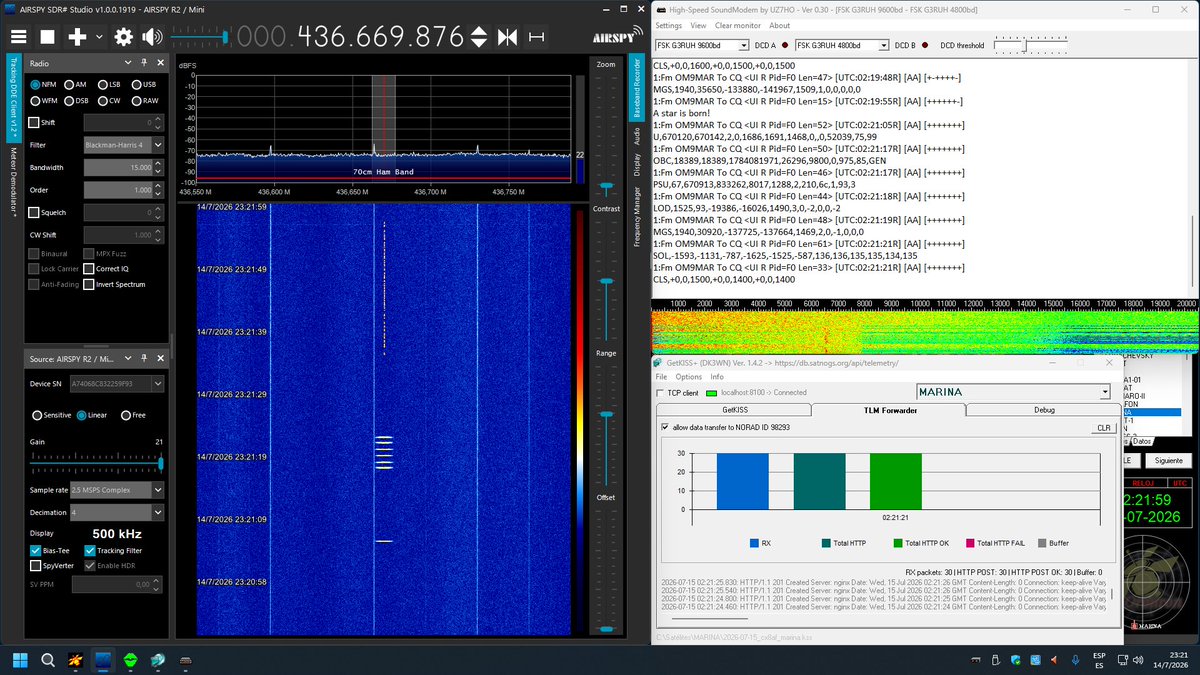Click the Gain slider handle

click(x=160, y=463)
